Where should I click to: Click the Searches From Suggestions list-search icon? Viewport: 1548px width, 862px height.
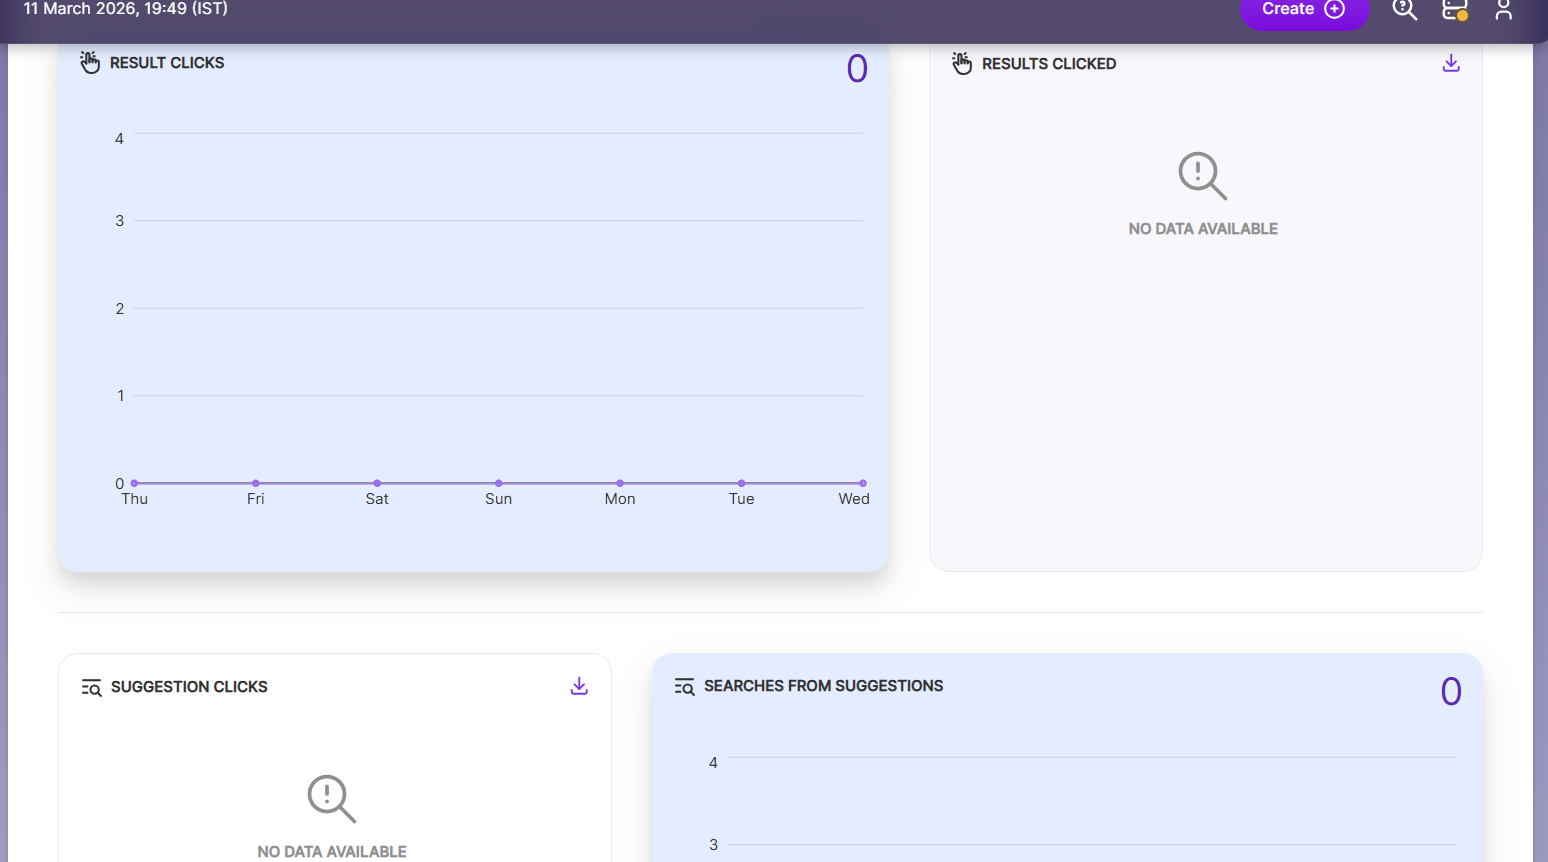tap(685, 686)
